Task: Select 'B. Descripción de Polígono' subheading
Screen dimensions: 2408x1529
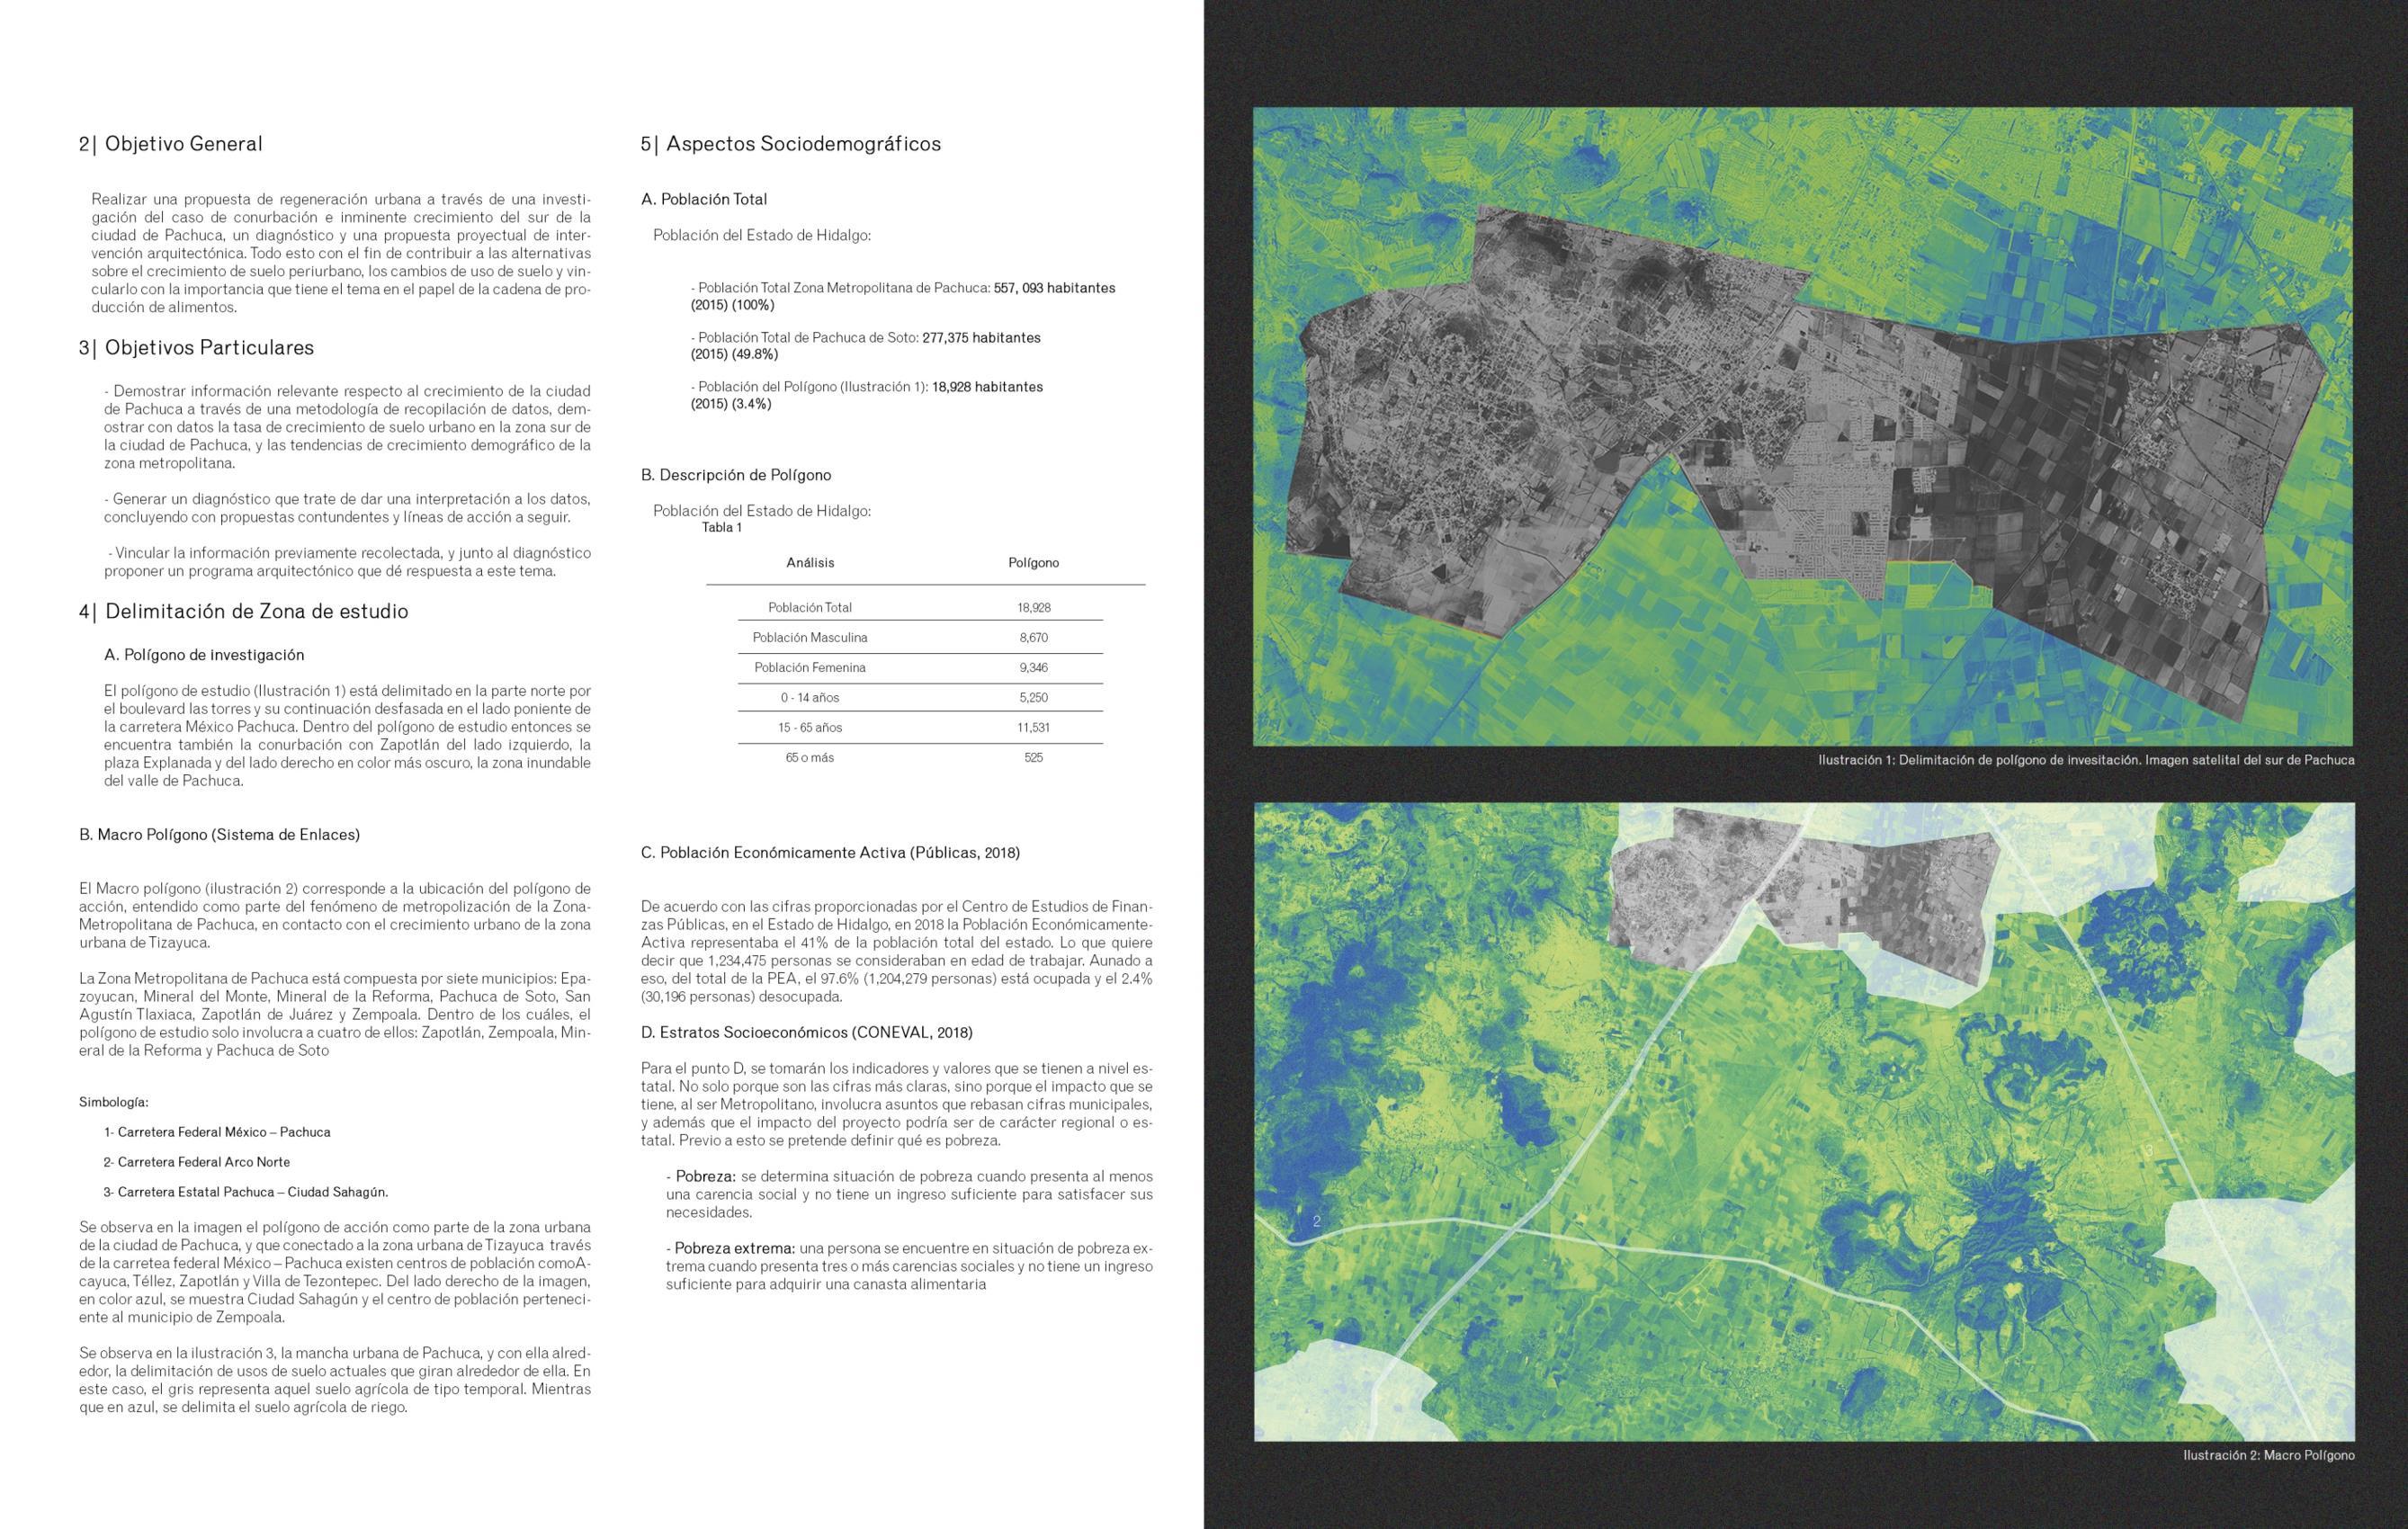Action: click(x=736, y=475)
